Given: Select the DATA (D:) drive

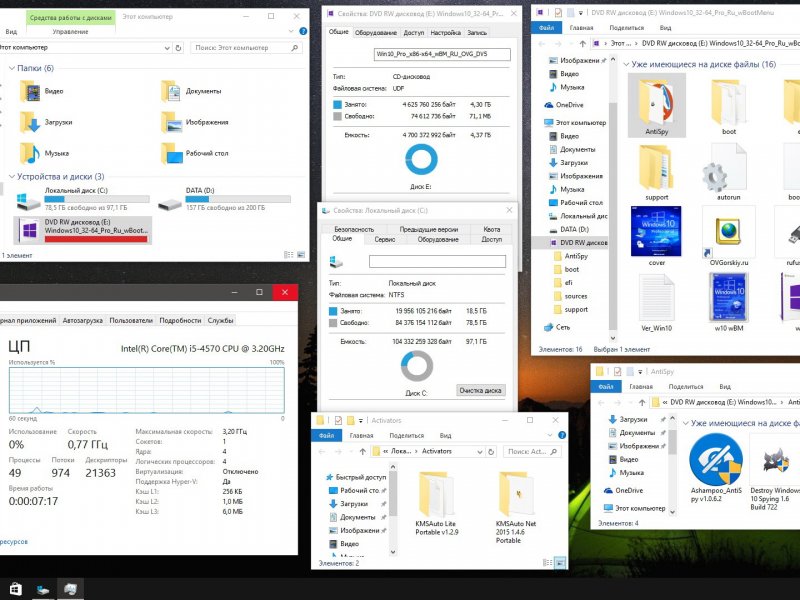Looking at the screenshot, I should tap(224, 199).
